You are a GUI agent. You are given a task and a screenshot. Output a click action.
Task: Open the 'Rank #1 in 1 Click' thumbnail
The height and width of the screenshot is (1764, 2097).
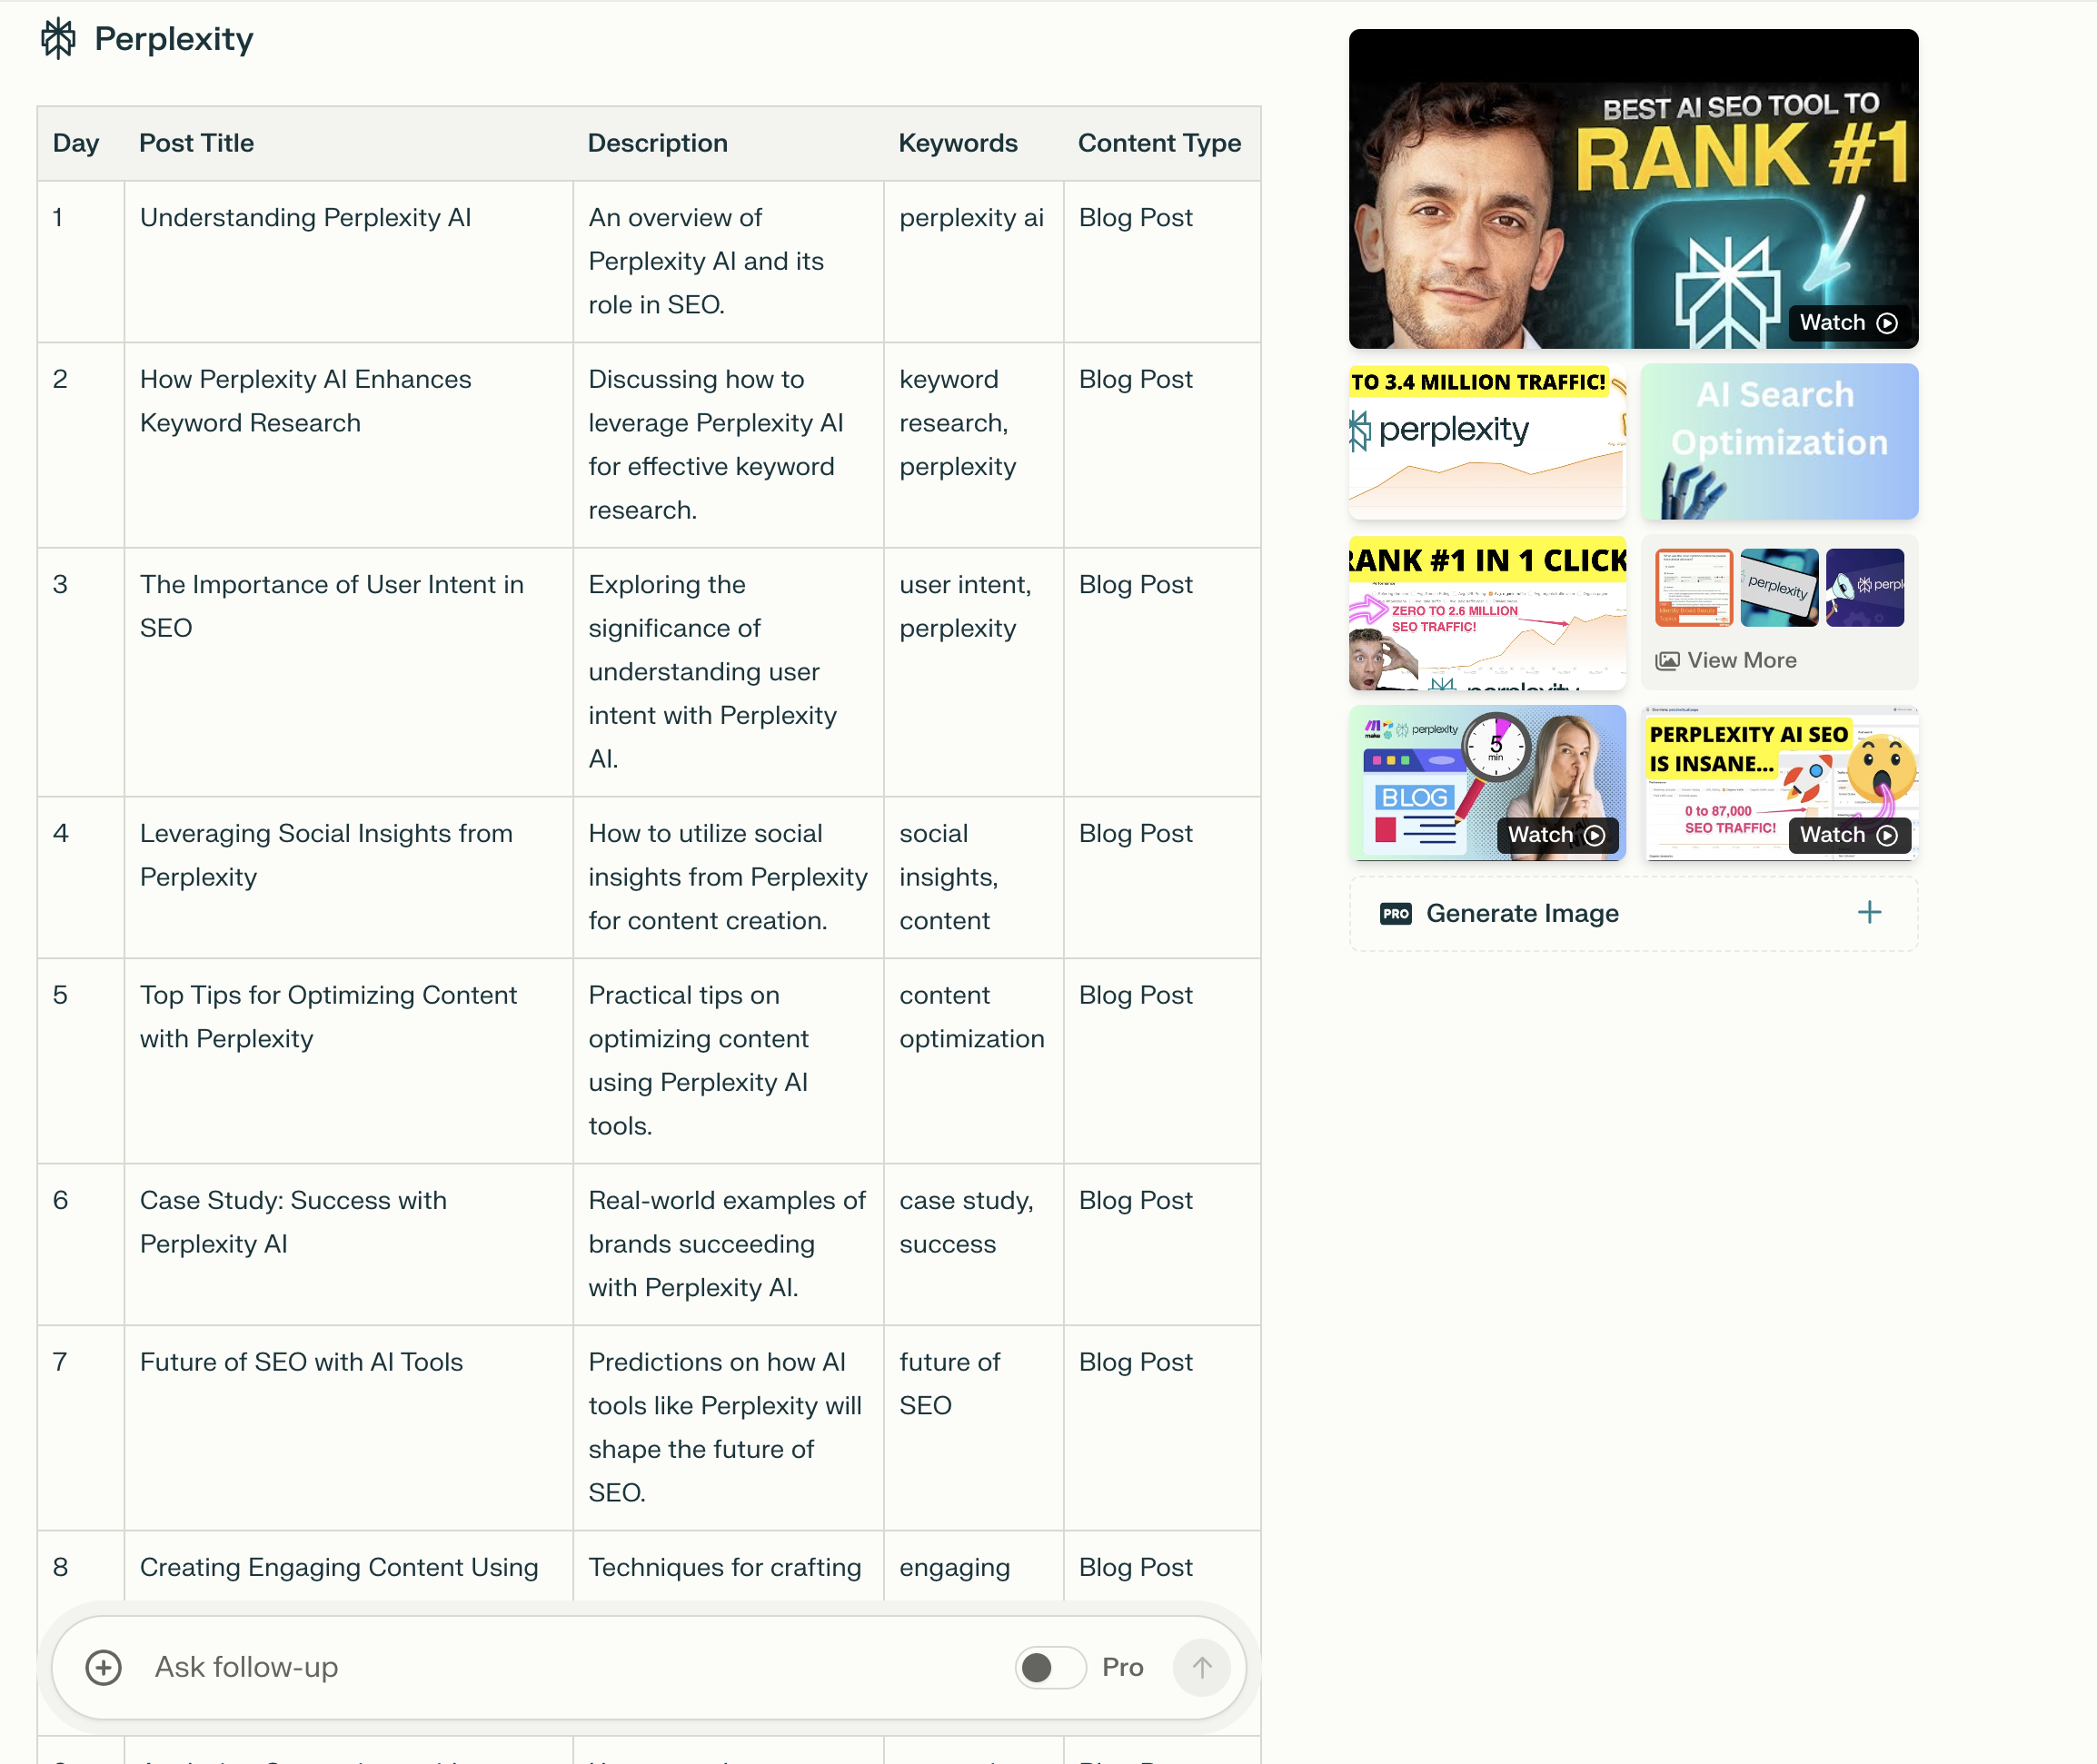click(x=1487, y=612)
